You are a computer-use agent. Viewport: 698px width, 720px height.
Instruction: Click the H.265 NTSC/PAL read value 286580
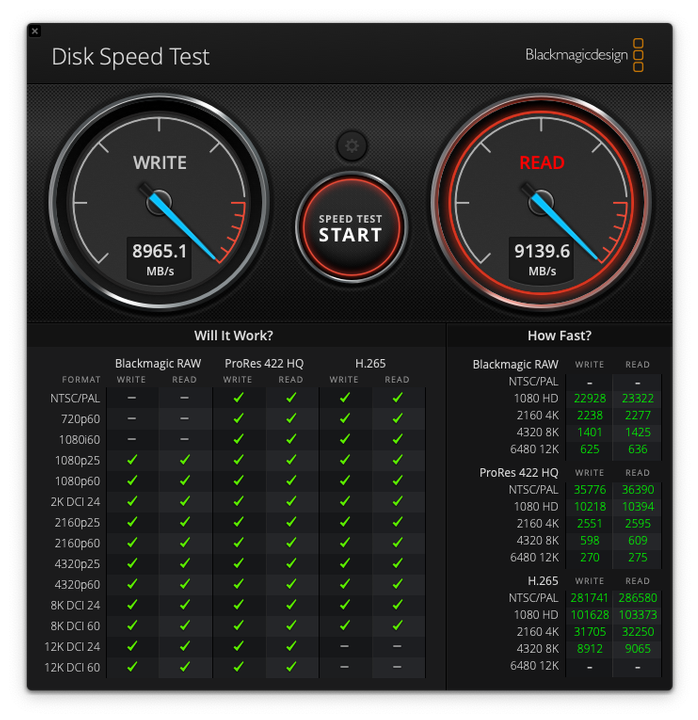tap(637, 597)
